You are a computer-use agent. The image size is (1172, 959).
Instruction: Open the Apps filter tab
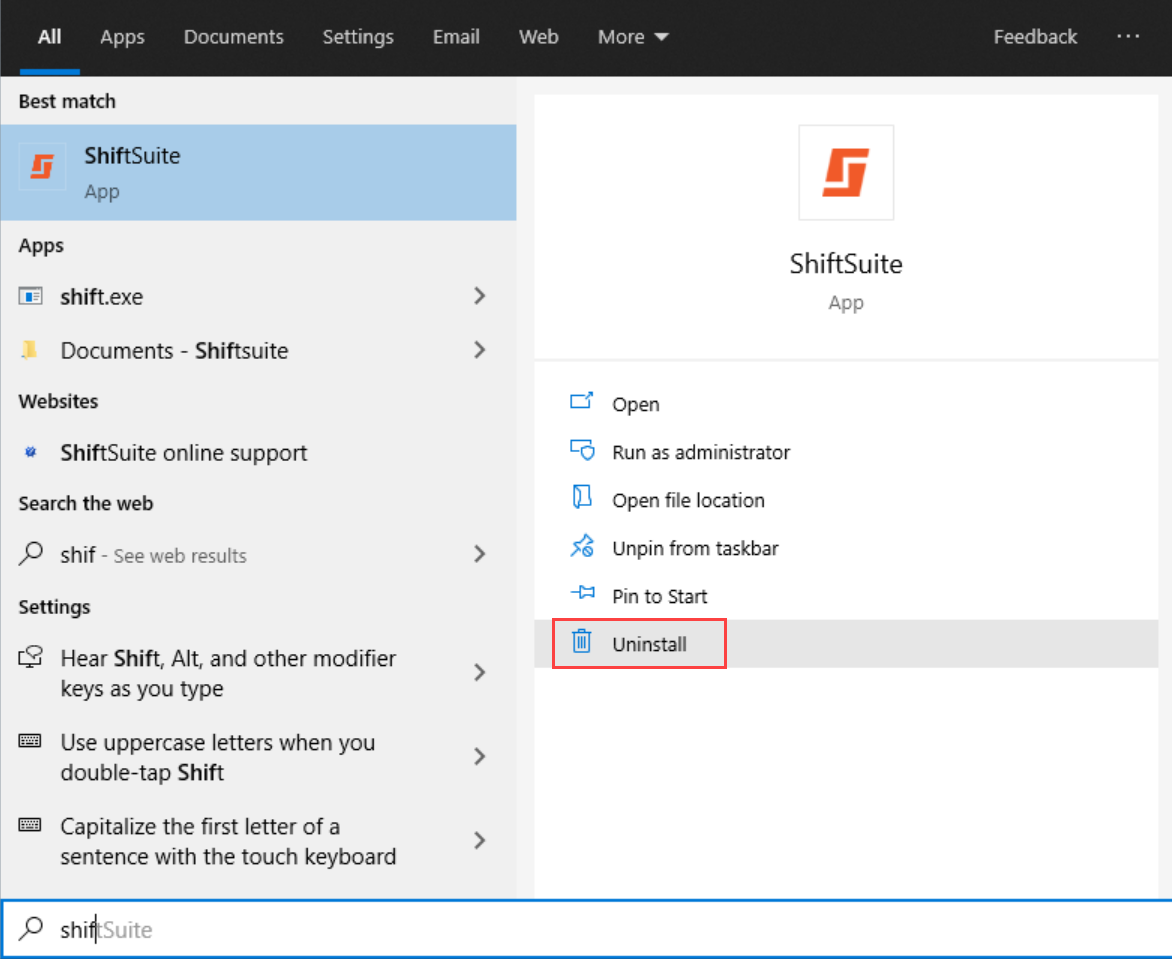coord(123,37)
